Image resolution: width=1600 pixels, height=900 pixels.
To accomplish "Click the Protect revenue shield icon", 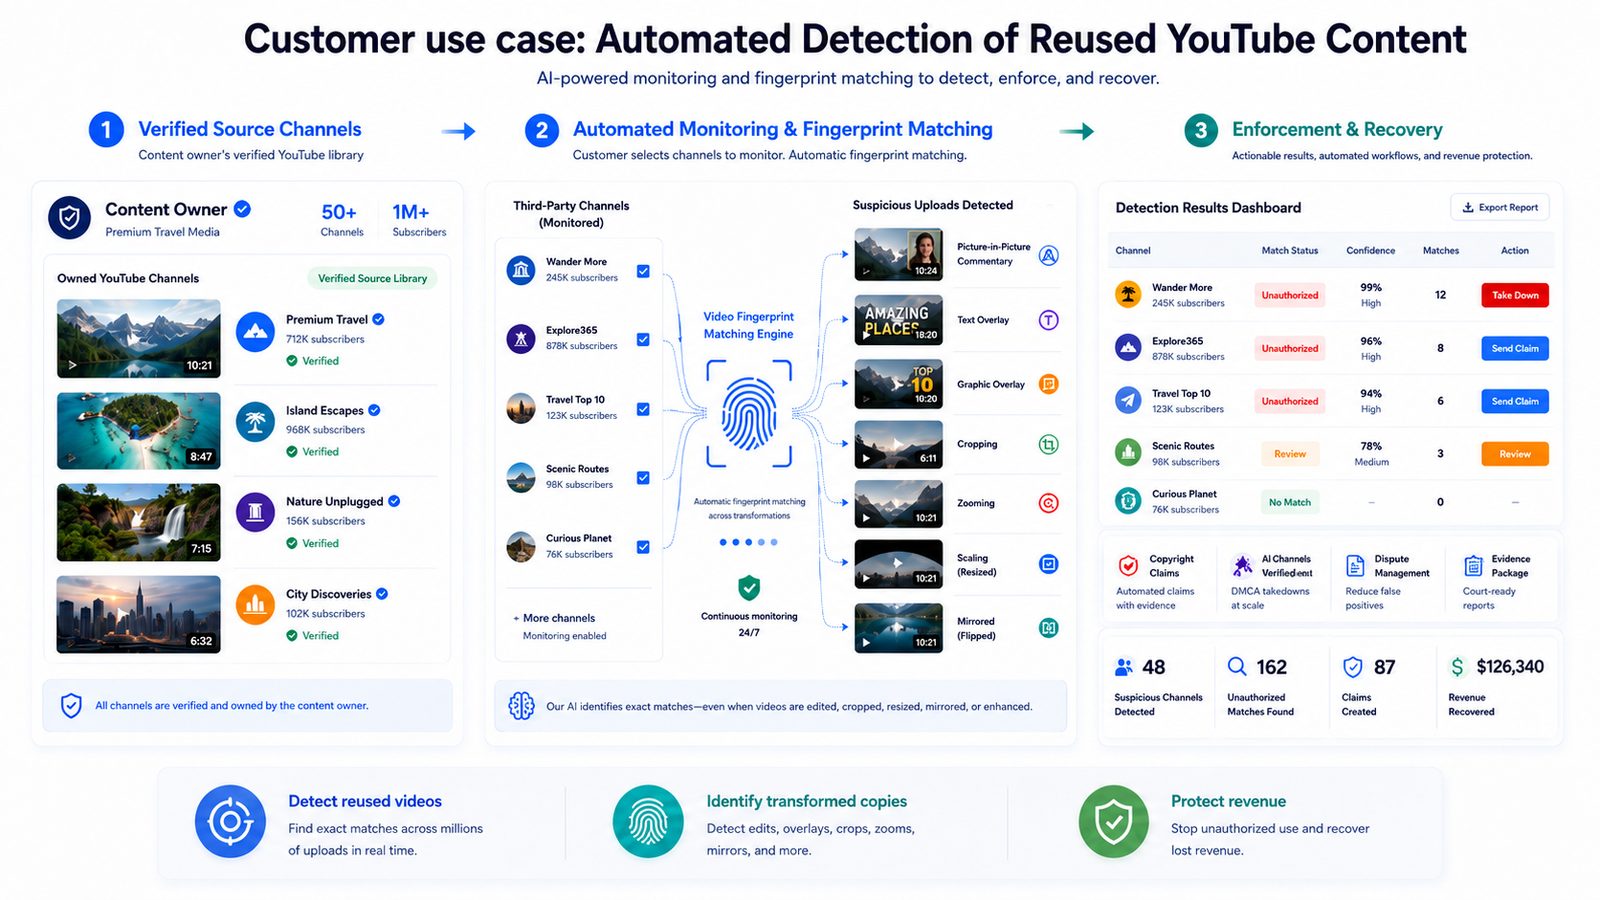I will [x=1114, y=822].
